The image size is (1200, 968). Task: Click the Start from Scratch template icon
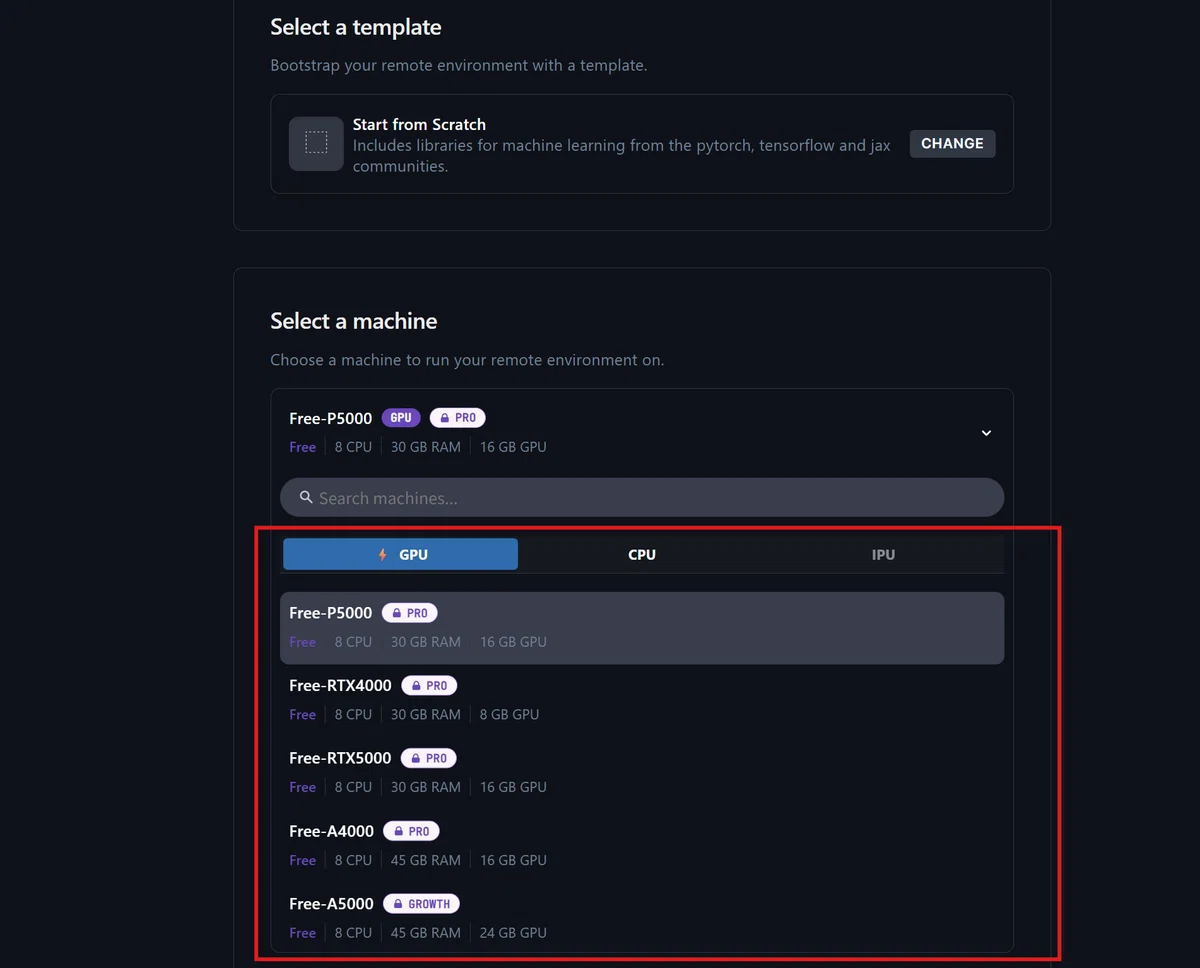pos(316,144)
